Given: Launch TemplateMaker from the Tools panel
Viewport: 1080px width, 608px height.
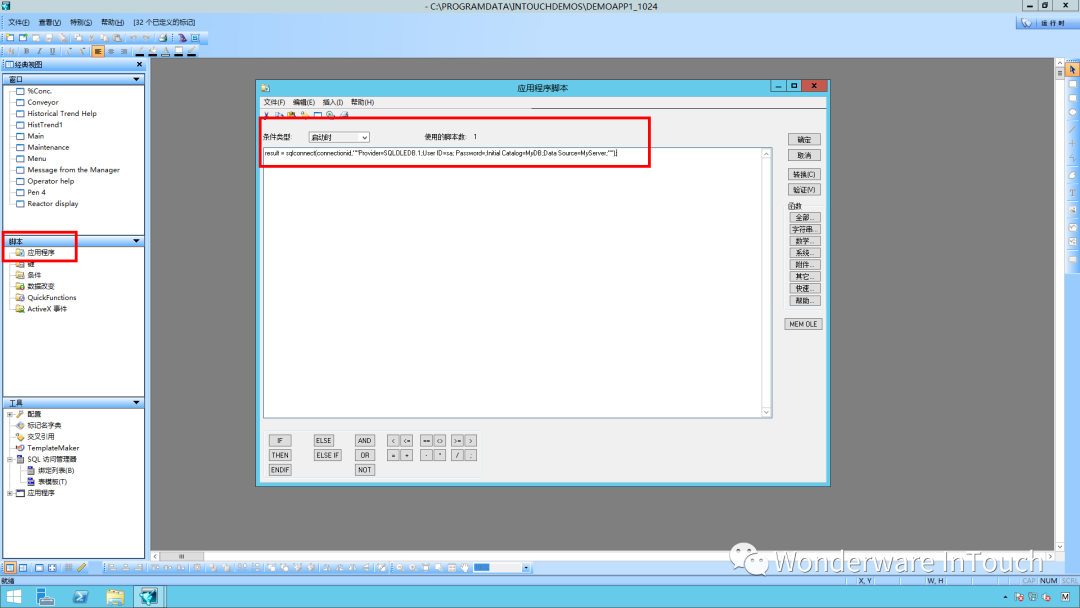Looking at the screenshot, I should 54,447.
